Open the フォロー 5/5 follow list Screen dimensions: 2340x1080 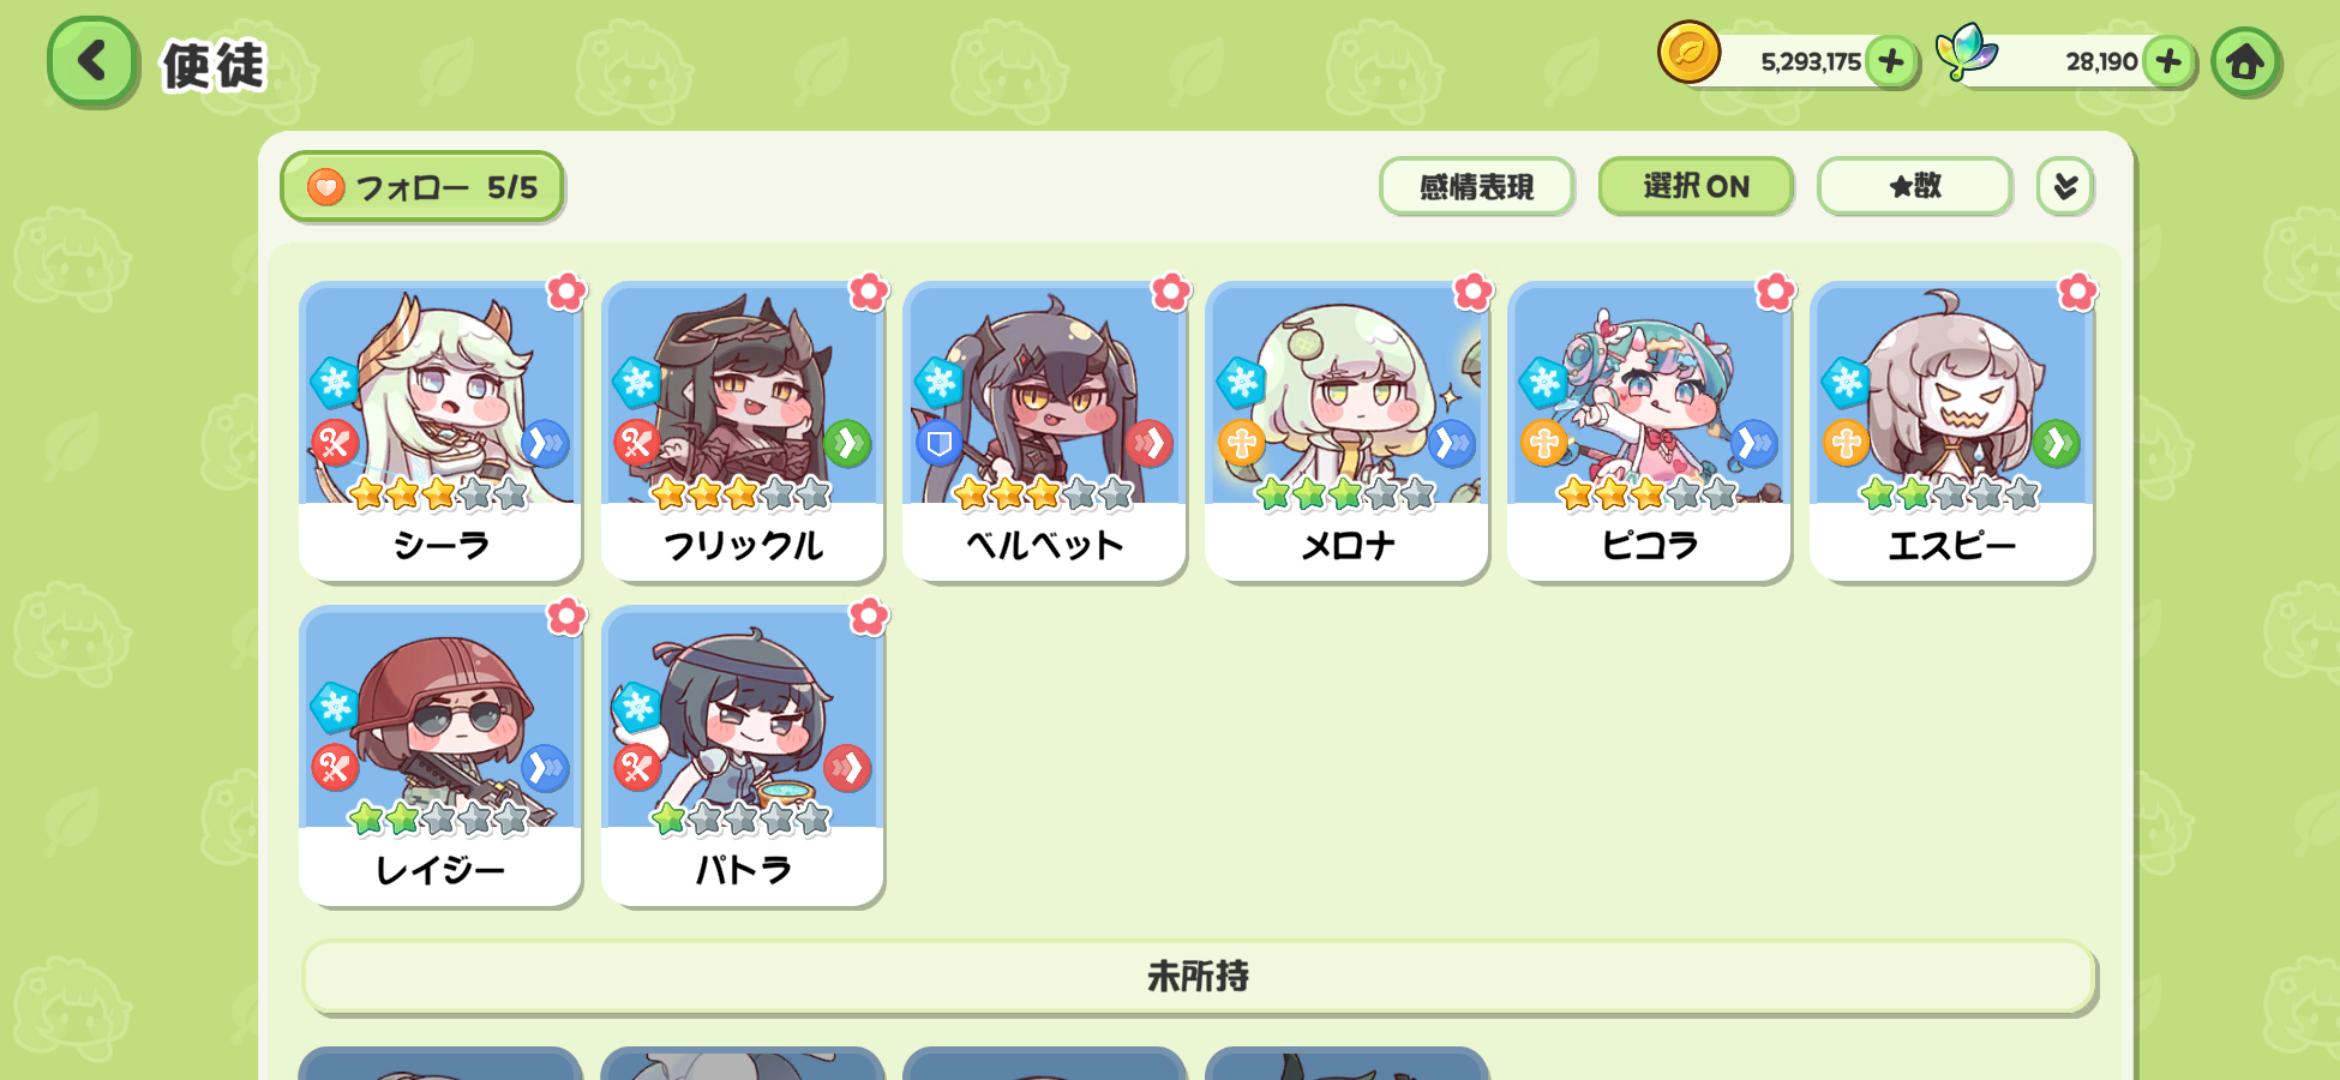click(x=422, y=186)
